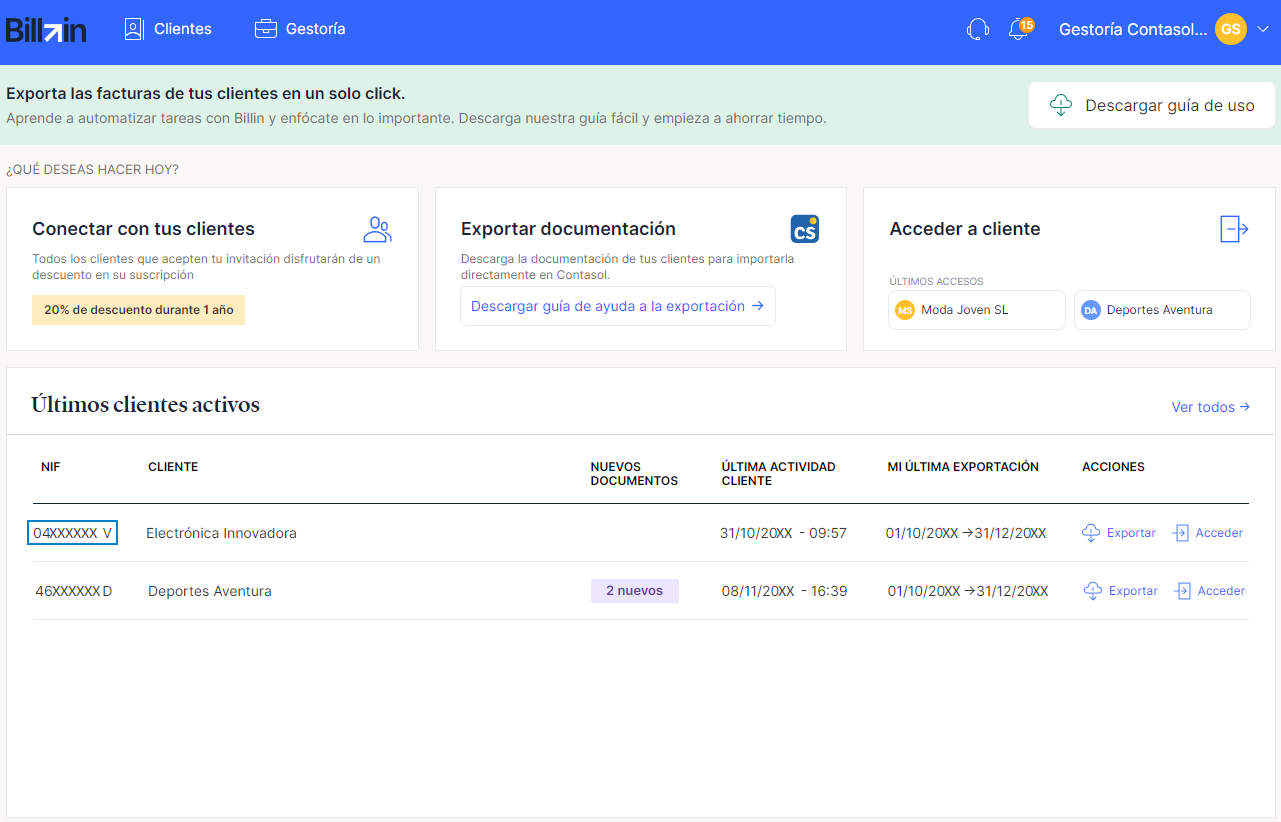Expand the account dropdown chevron

[x=1262, y=30]
